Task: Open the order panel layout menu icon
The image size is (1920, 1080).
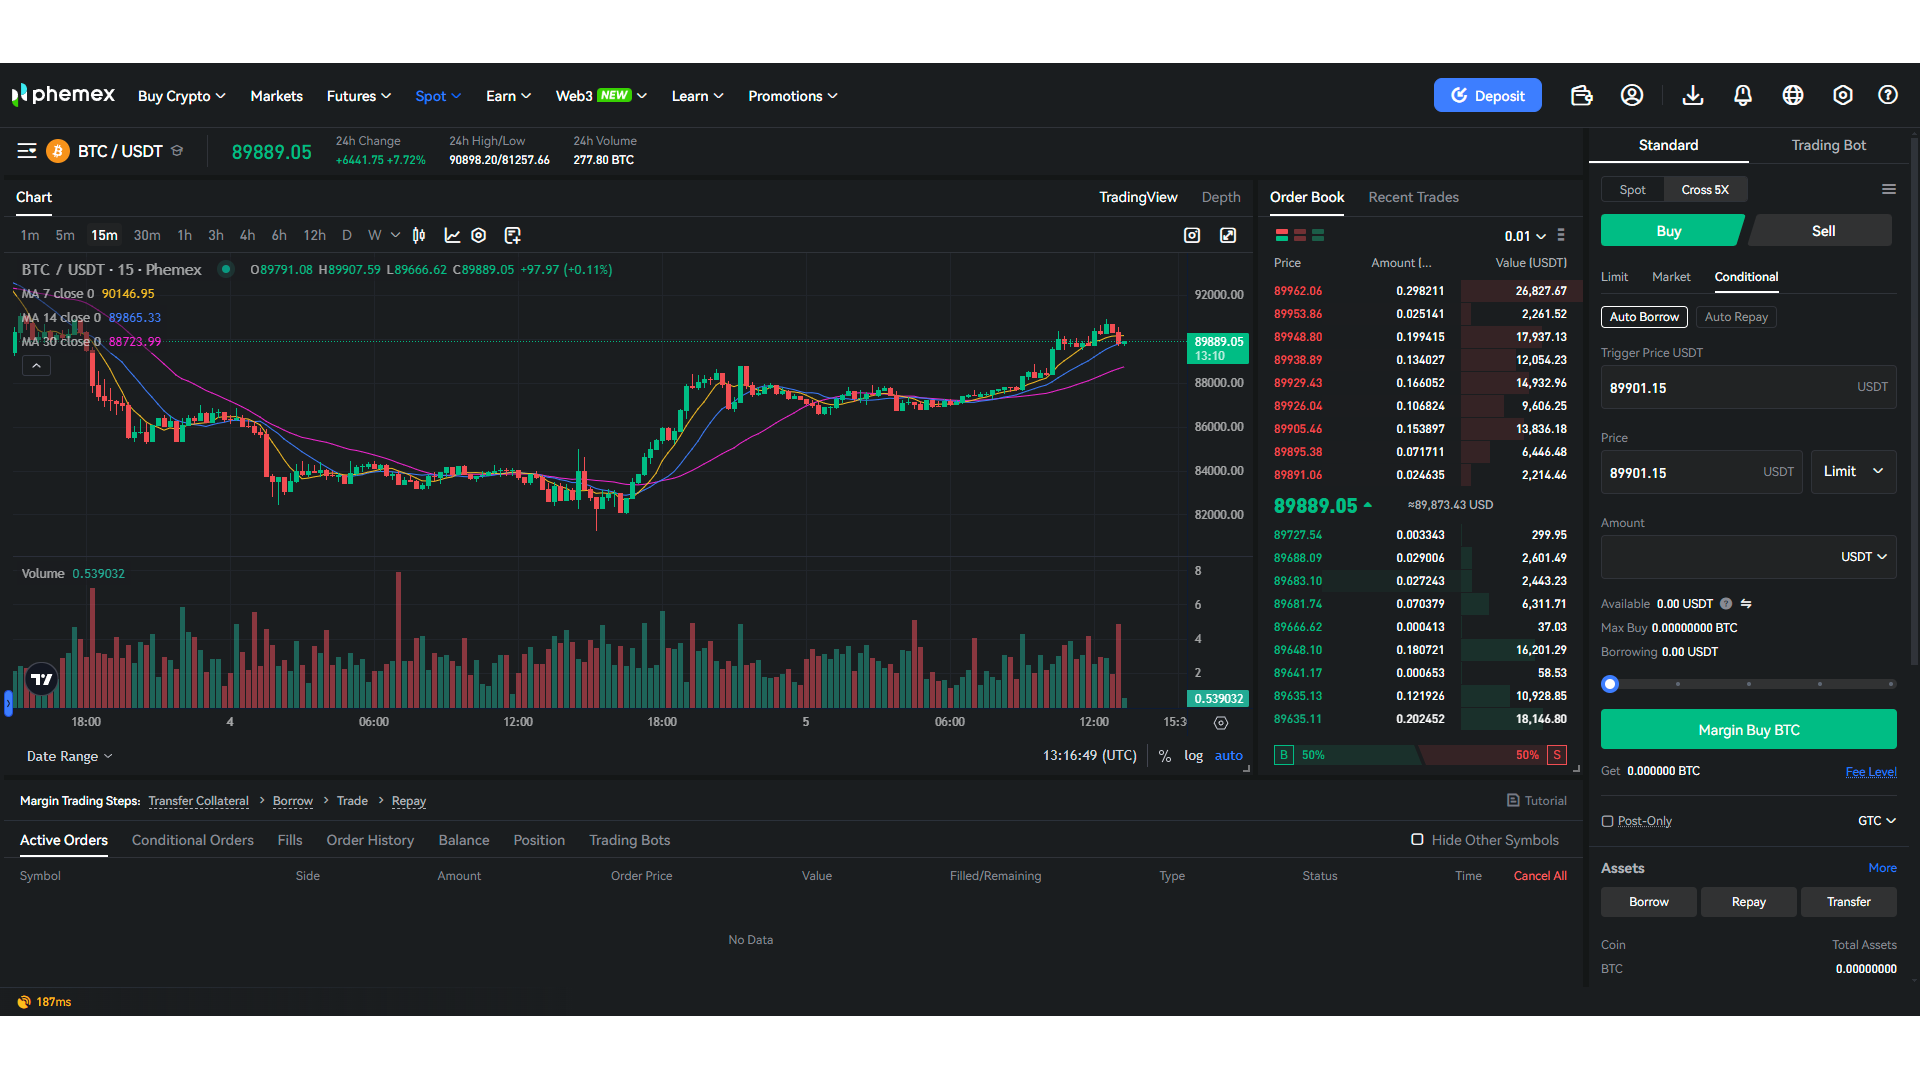Action: [1889, 189]
